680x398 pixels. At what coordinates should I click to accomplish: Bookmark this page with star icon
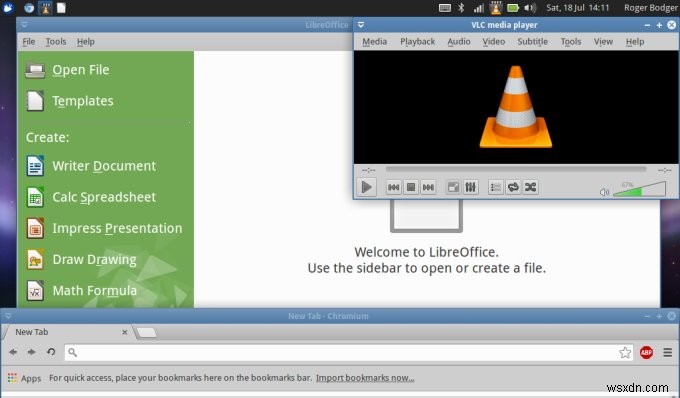(625, 352)
